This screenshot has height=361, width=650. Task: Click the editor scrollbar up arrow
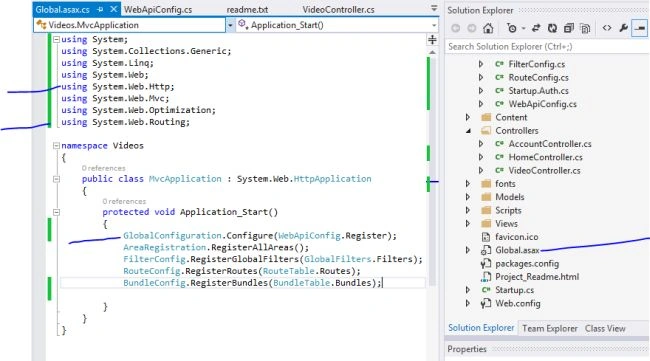pyautogui.click(x=432, y=52)
